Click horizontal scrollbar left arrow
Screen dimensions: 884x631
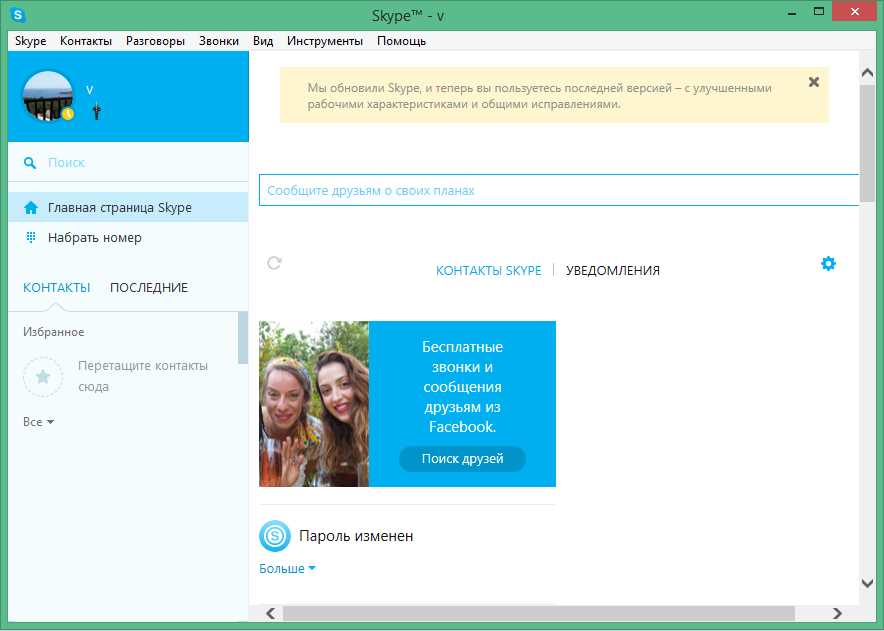click(x=271, y=613)
